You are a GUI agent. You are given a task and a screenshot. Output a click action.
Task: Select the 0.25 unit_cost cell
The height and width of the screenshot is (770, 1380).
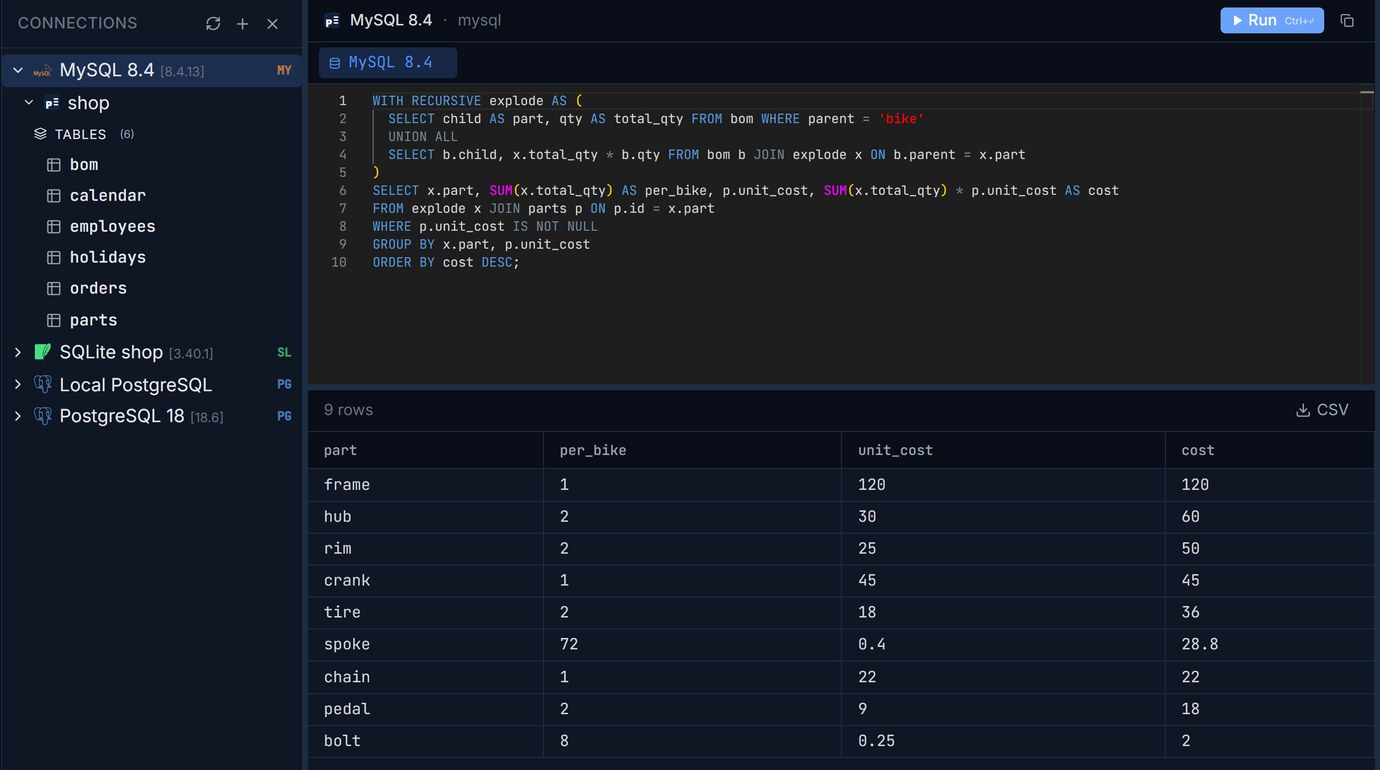tap(1003, 741)
